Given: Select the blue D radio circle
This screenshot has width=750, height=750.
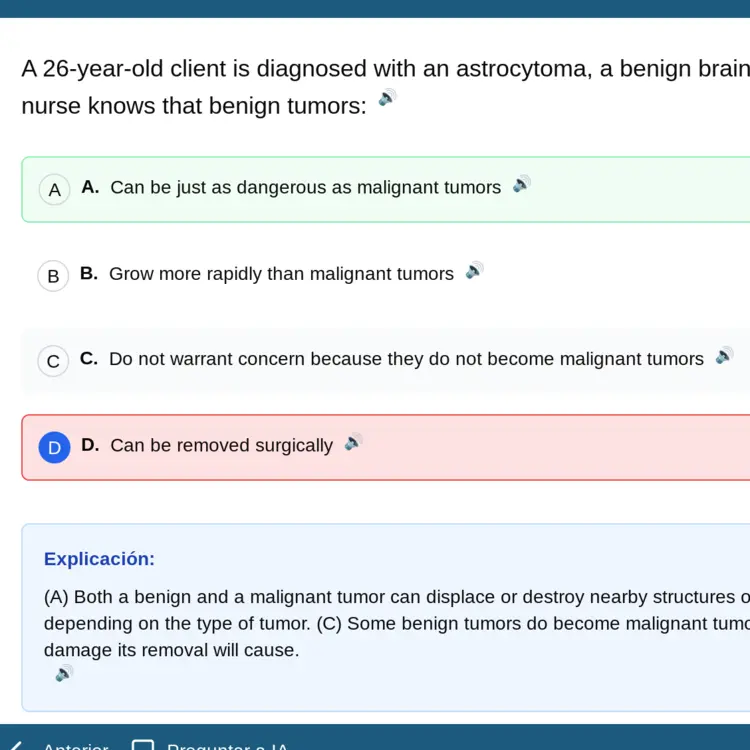Looking at the screenshot, I should 55,448.
